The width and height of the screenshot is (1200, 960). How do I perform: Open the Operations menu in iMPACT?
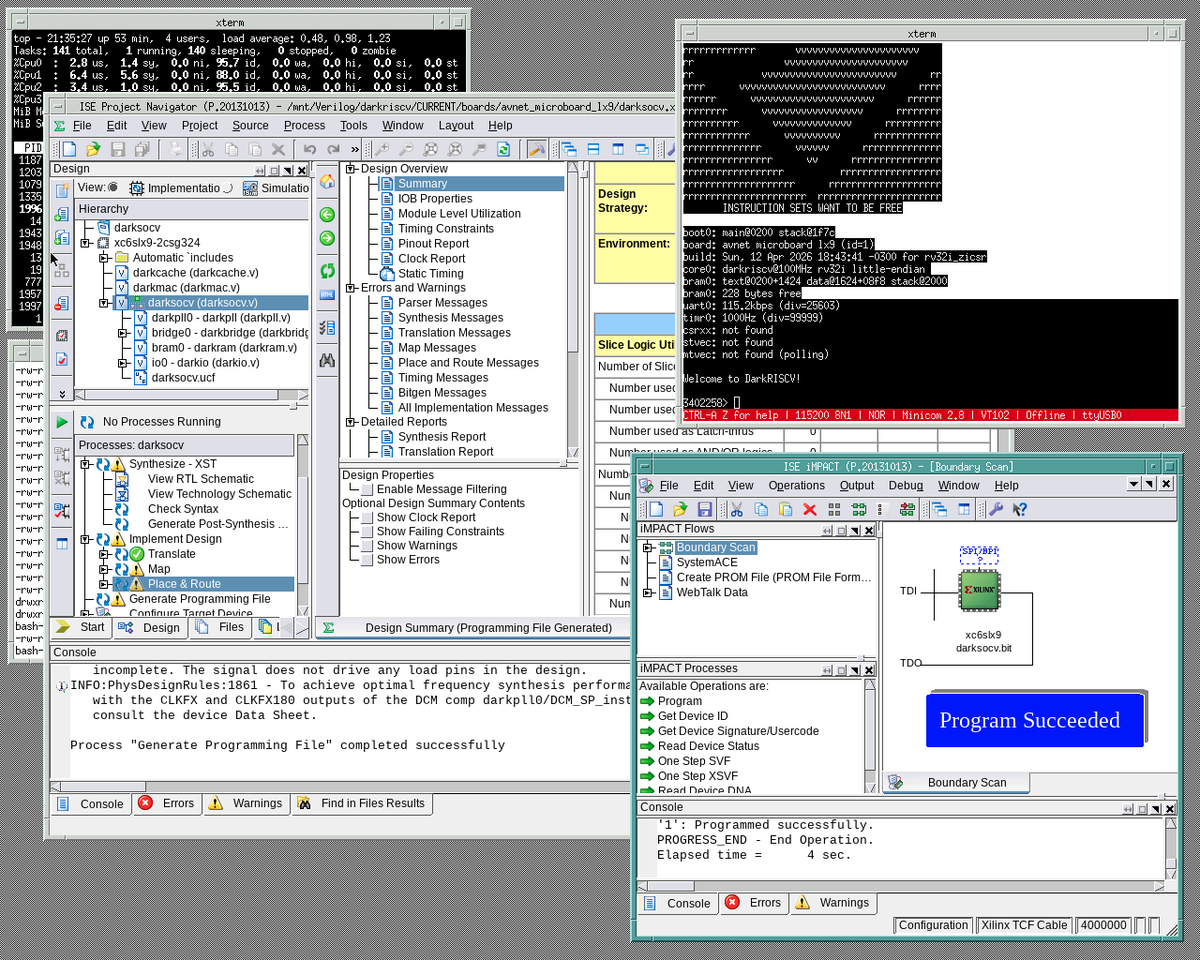pos(796,485)
